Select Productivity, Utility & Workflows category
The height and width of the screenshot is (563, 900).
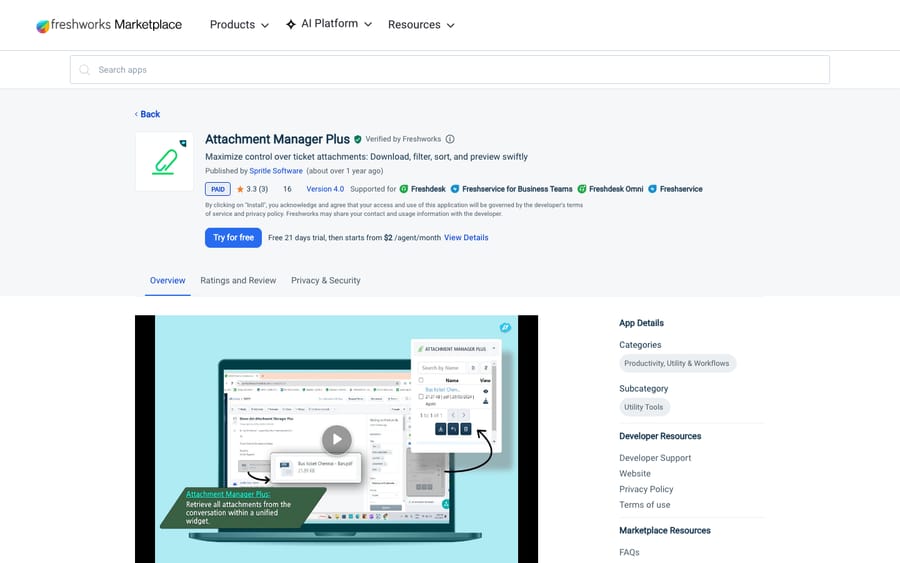677,363
